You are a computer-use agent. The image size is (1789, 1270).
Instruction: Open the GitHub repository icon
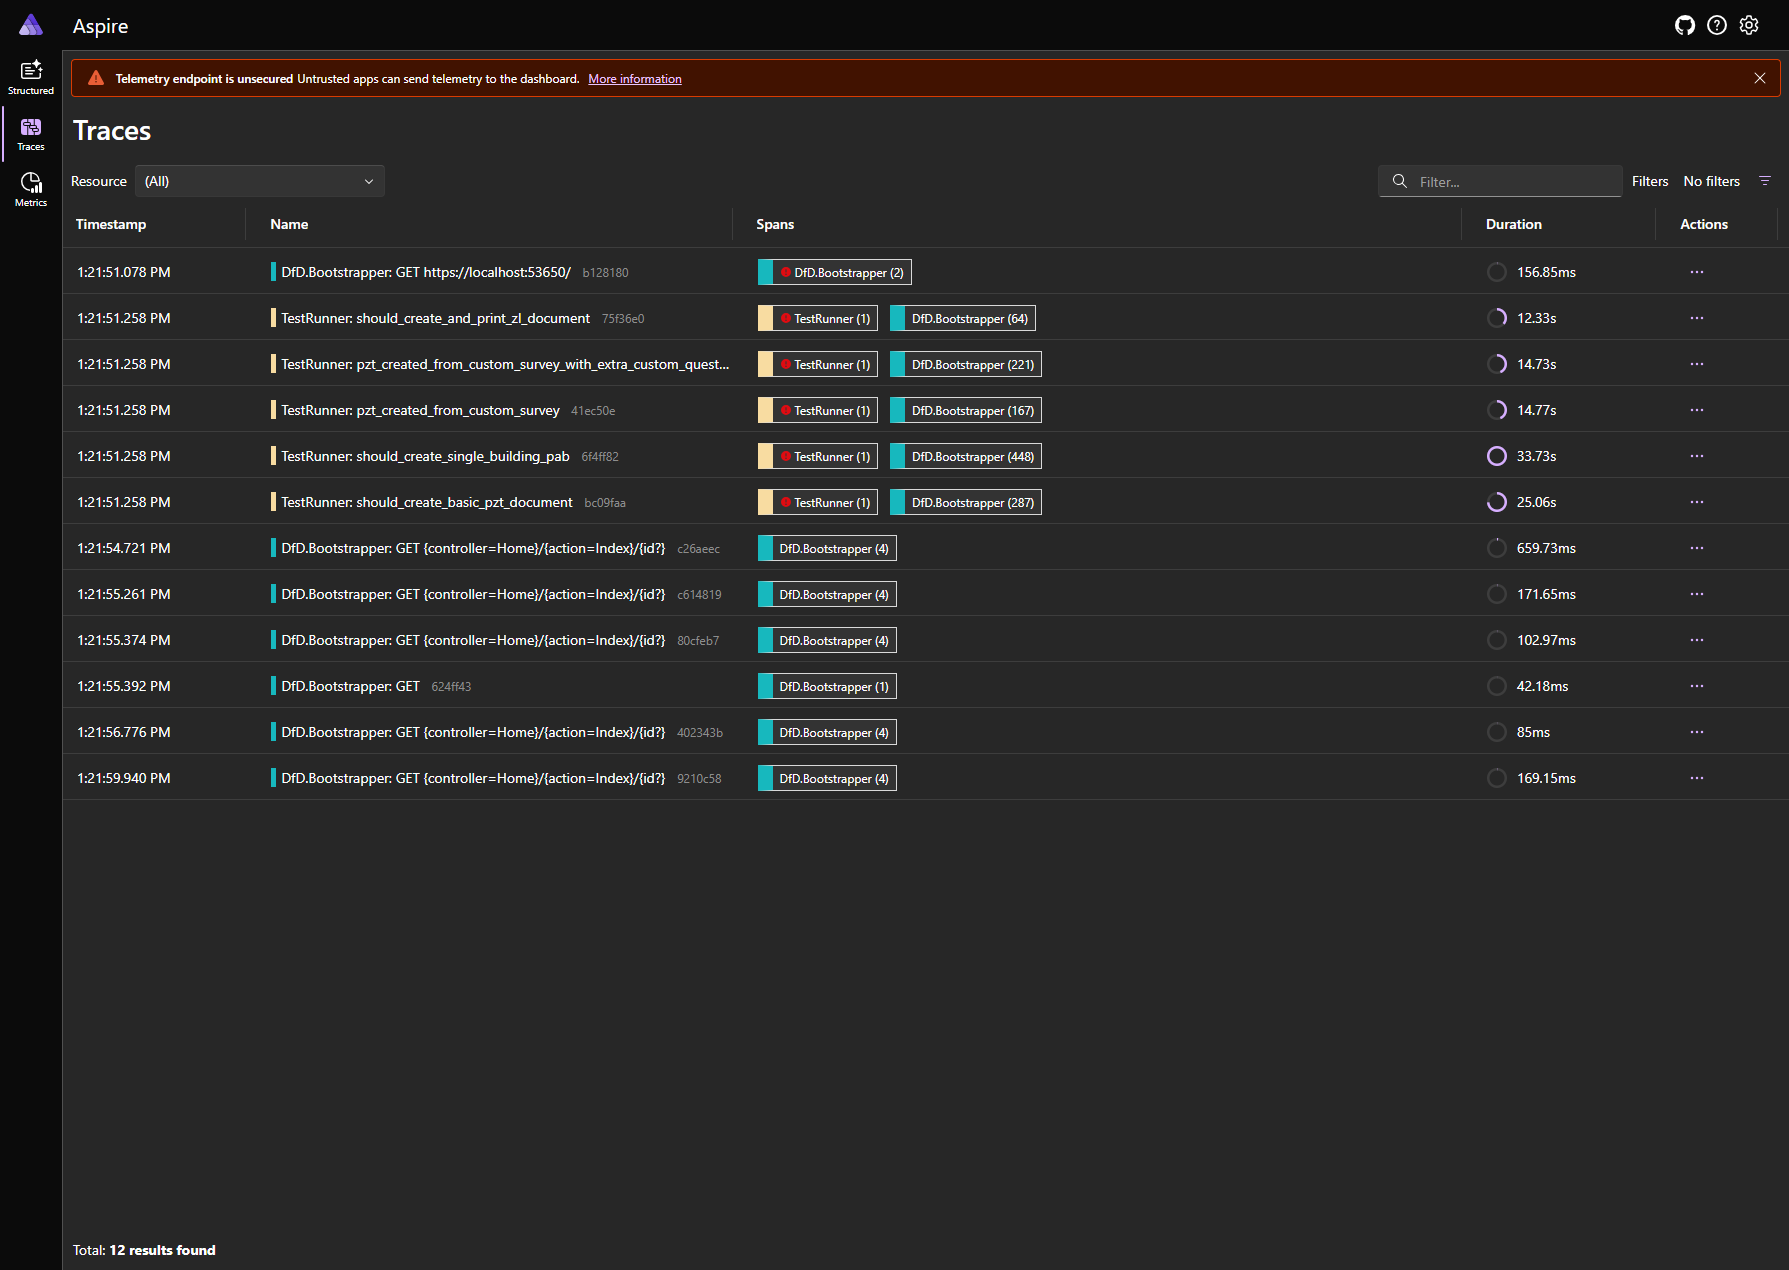coord(1685,25)
